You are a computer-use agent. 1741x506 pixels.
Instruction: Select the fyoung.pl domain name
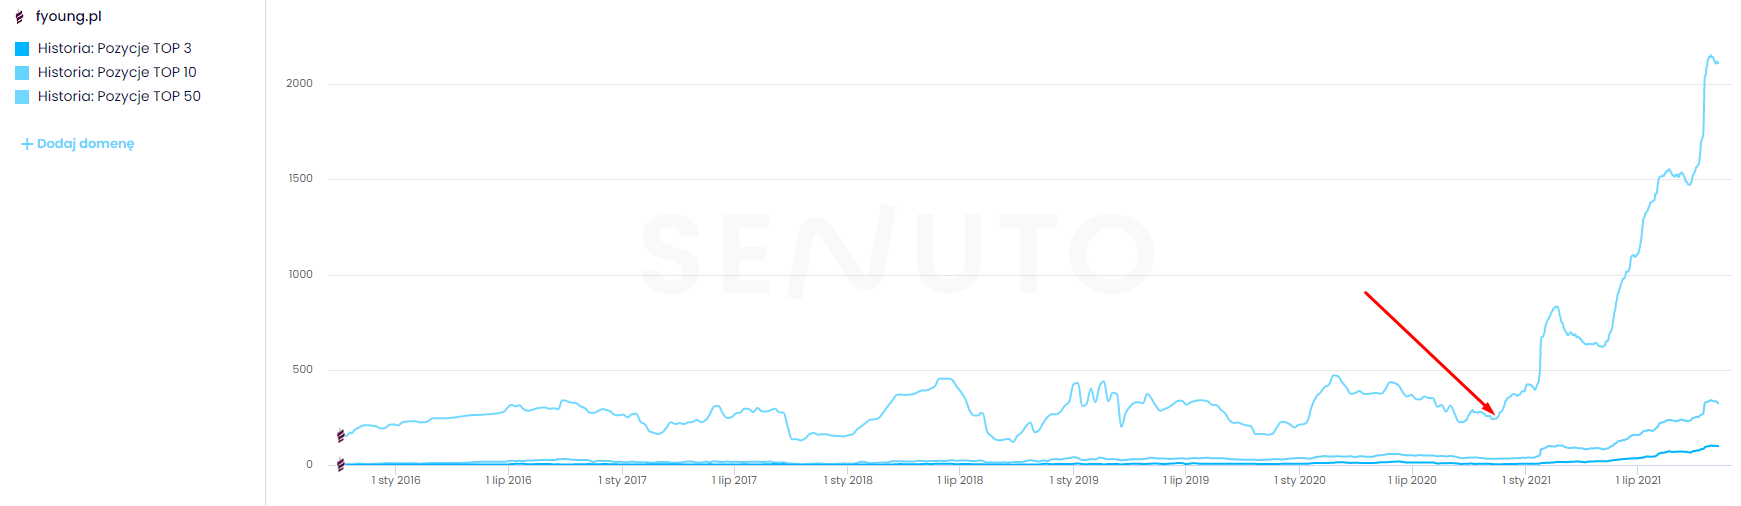[68, 17]
